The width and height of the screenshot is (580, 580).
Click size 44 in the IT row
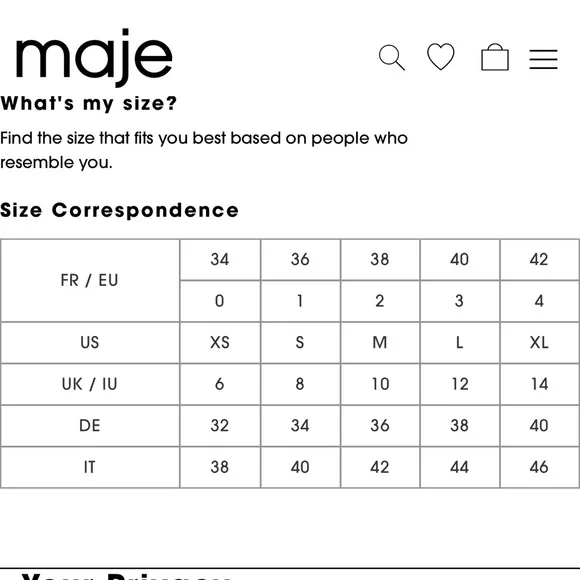coord(459,467)
